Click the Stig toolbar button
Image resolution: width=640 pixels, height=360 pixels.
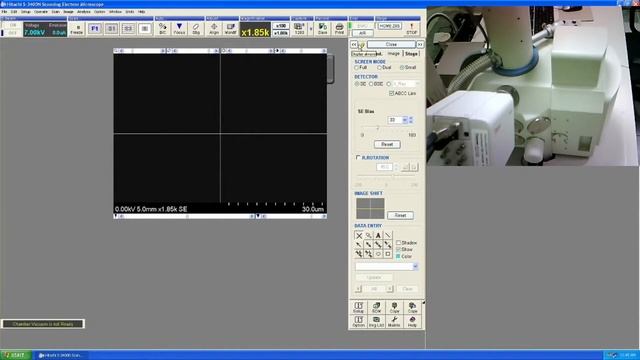[x=196, y=29]
